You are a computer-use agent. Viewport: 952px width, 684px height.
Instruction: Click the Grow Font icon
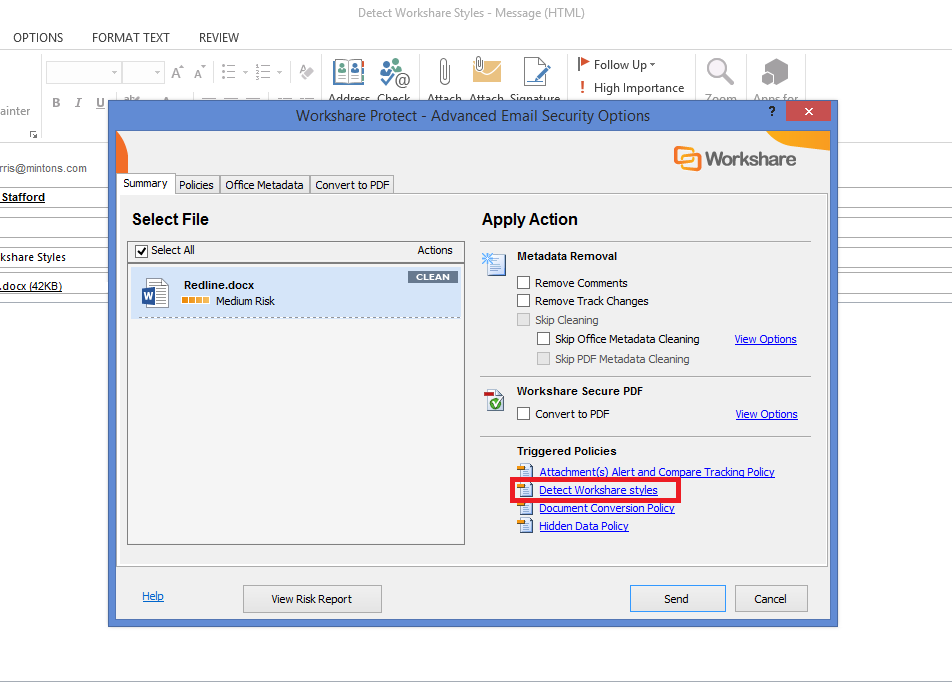tap(177, 73)
